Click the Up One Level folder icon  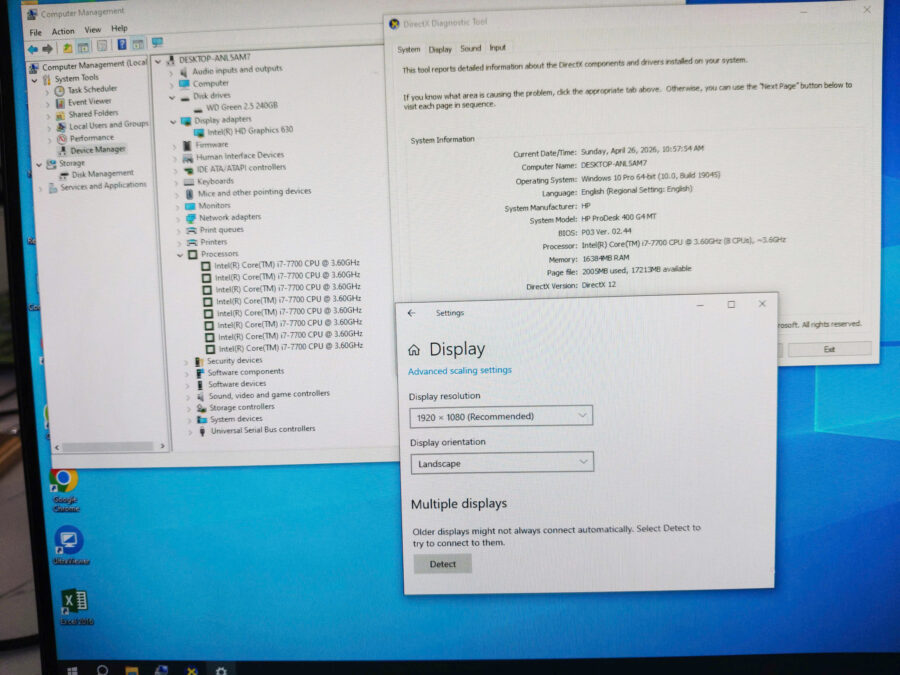click(x=68, y=48)
